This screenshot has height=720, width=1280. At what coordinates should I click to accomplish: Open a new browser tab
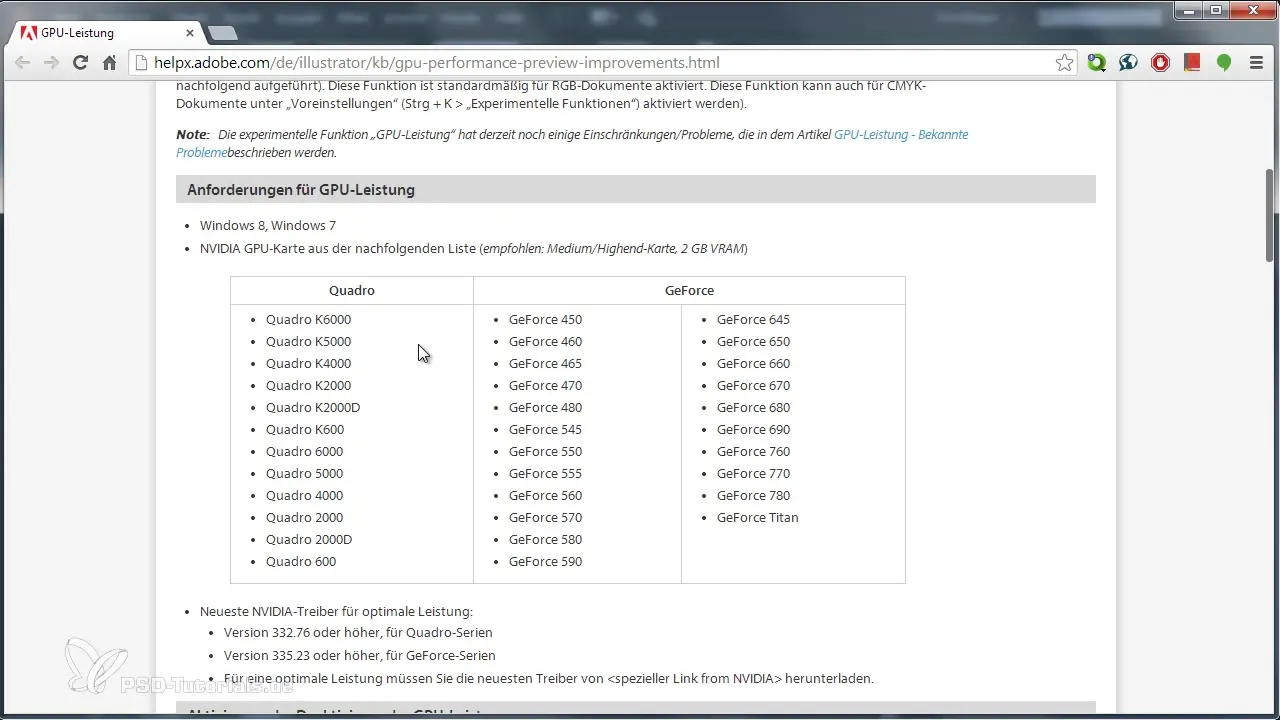tap(223, 34)
